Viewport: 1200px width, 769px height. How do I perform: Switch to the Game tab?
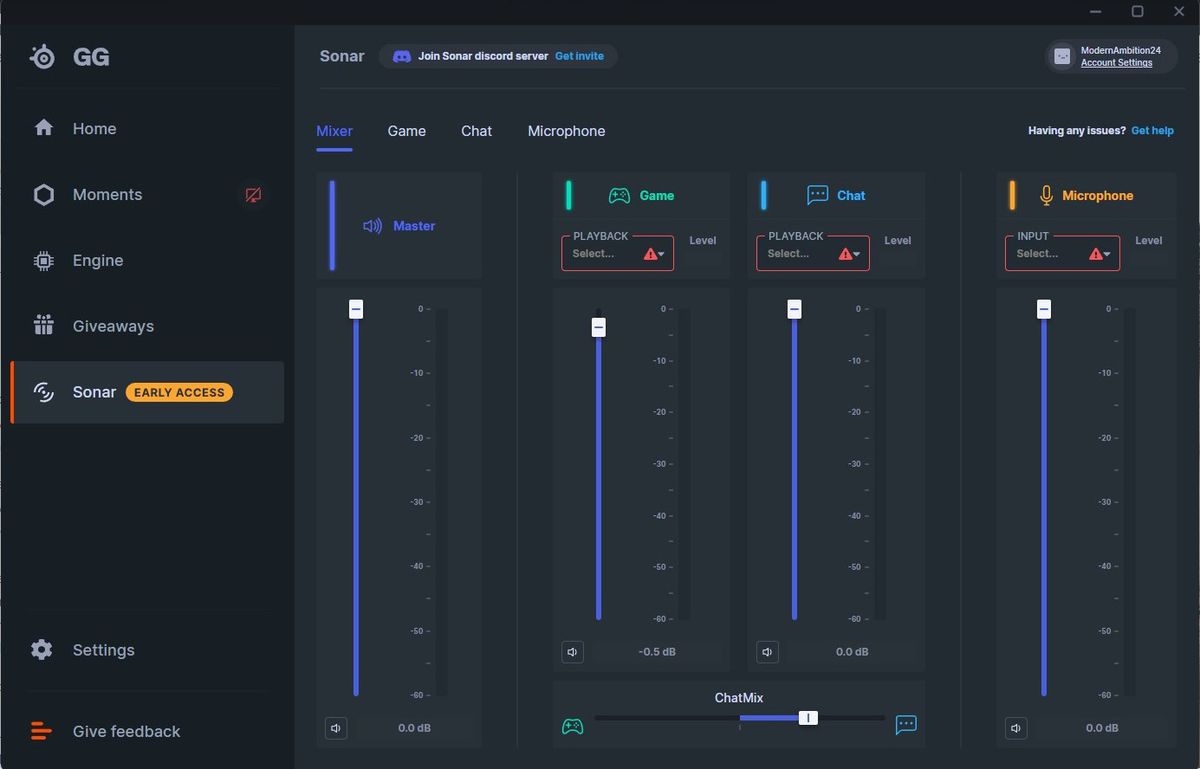coord(407,131)
